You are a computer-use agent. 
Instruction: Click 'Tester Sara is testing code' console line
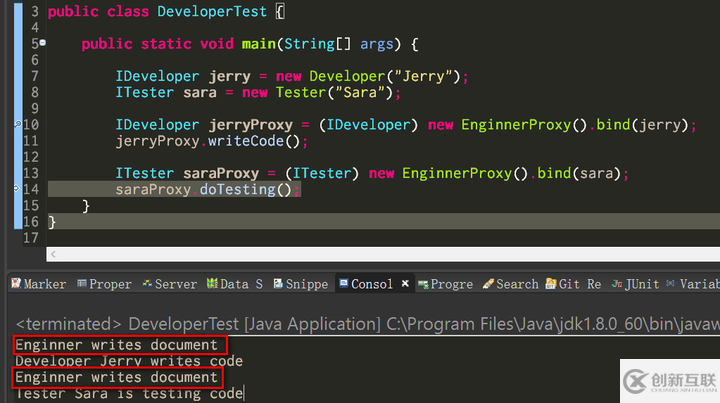129,393
